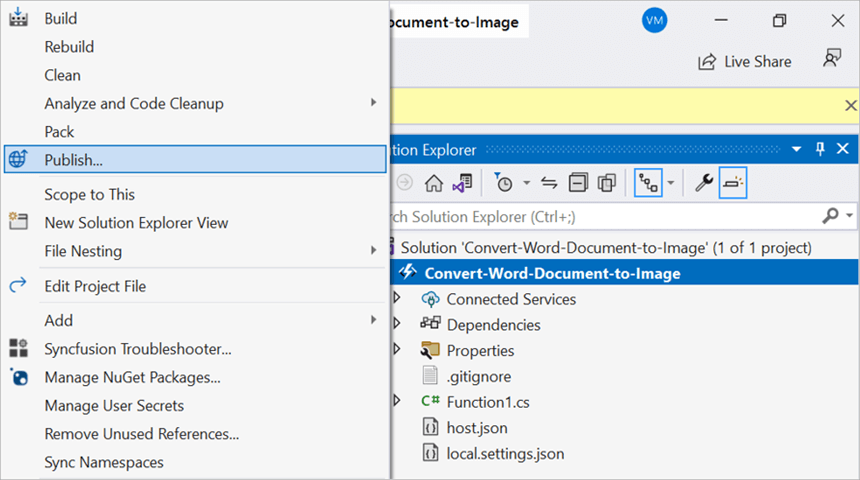Screen dimensions: 860x480
Task: Open Manage NuGet Packages...
Action: pyautogui.click(x=132, y=377)
